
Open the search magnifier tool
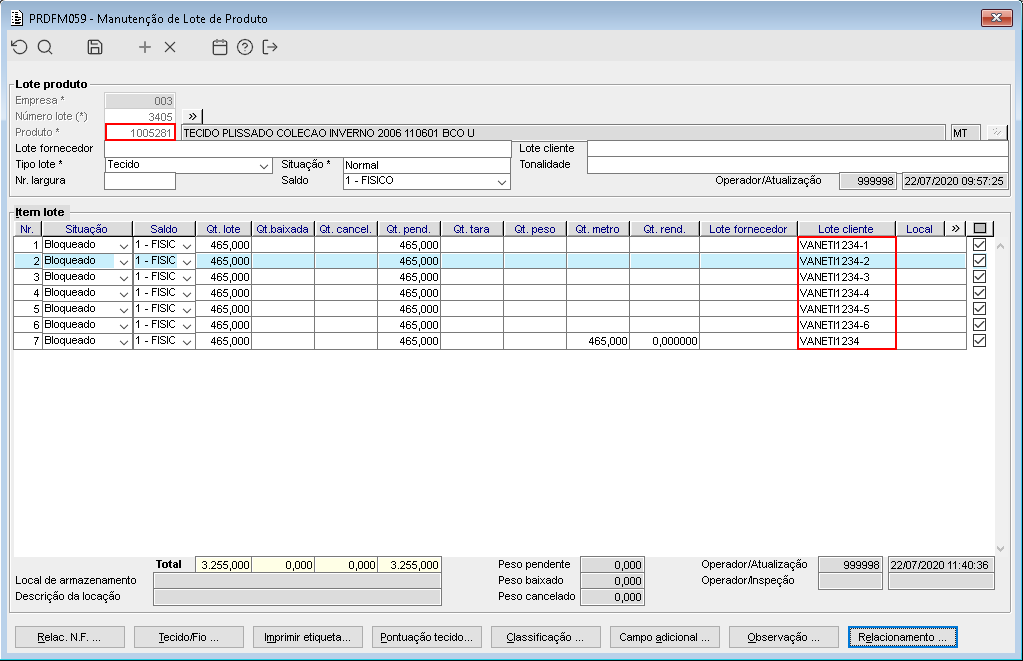pyautogui.click(x=45, y=47)
